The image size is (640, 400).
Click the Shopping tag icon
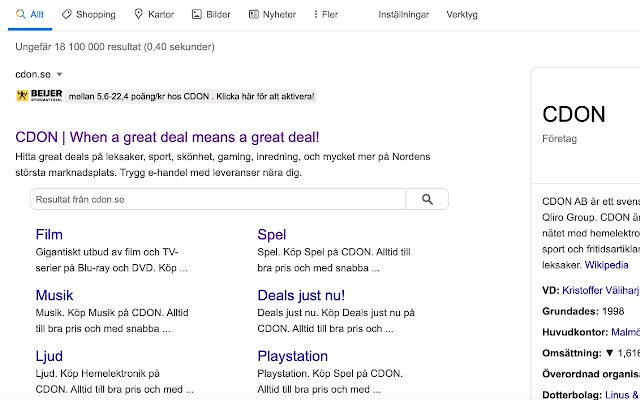point(67,15)
